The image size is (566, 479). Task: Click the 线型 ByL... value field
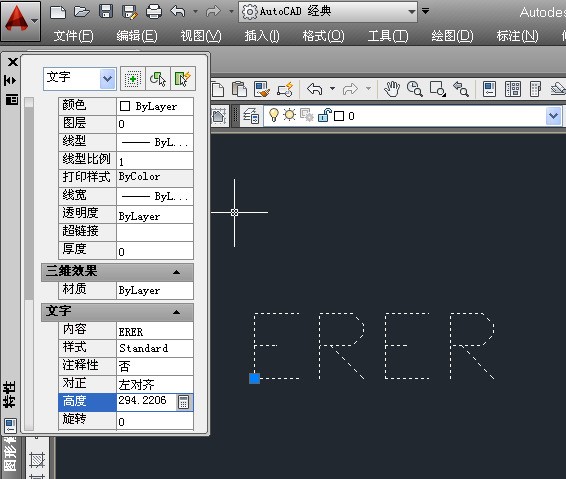pyautogui.click(x=155, y=142)
